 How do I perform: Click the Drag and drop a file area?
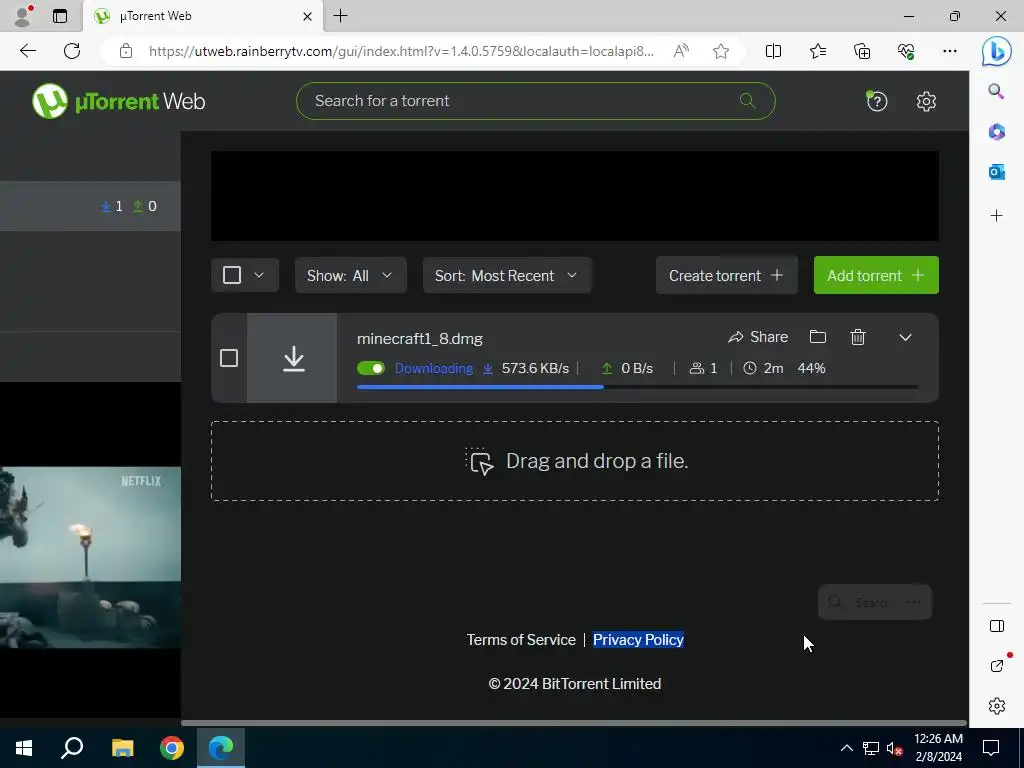[575, 461]
